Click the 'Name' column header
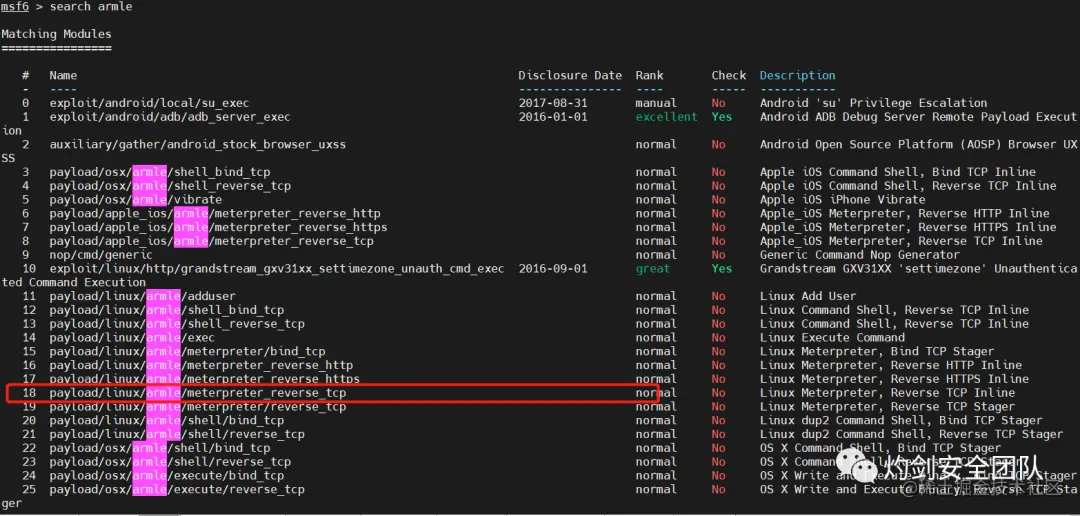Viewport: 1080px width, 516px height. tap(63, 75)
